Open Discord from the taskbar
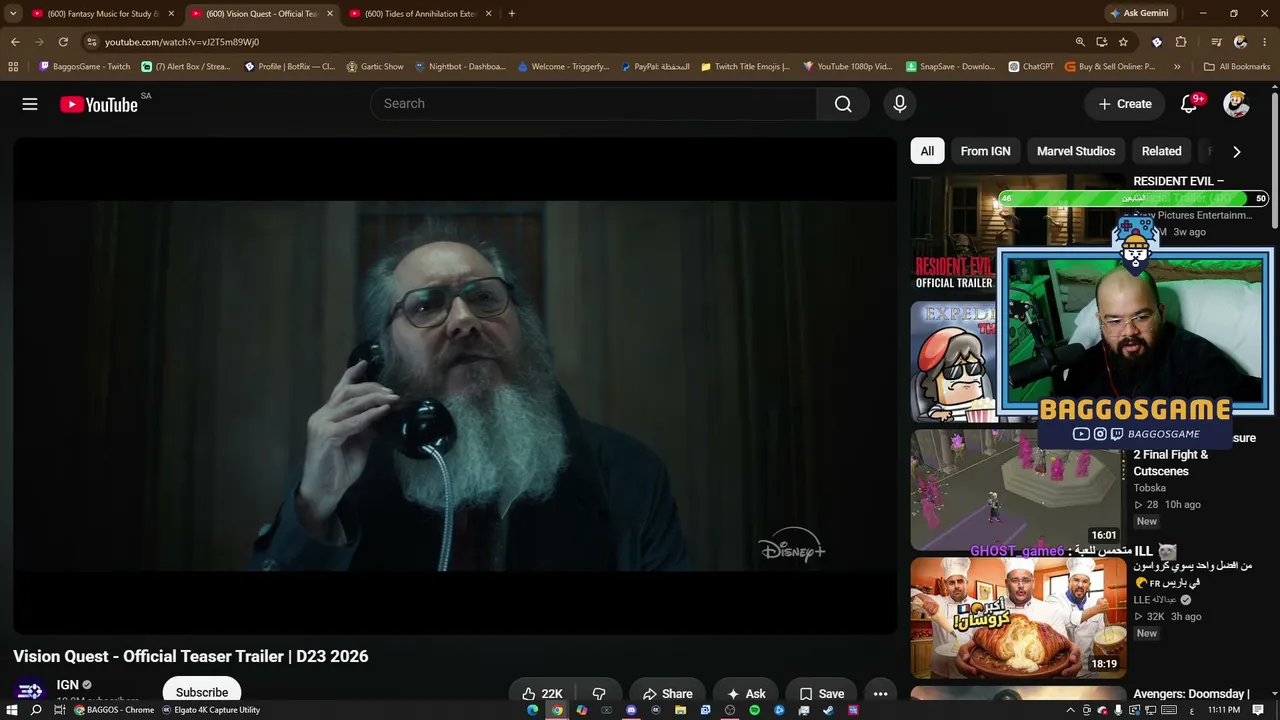 coord(631,710)
